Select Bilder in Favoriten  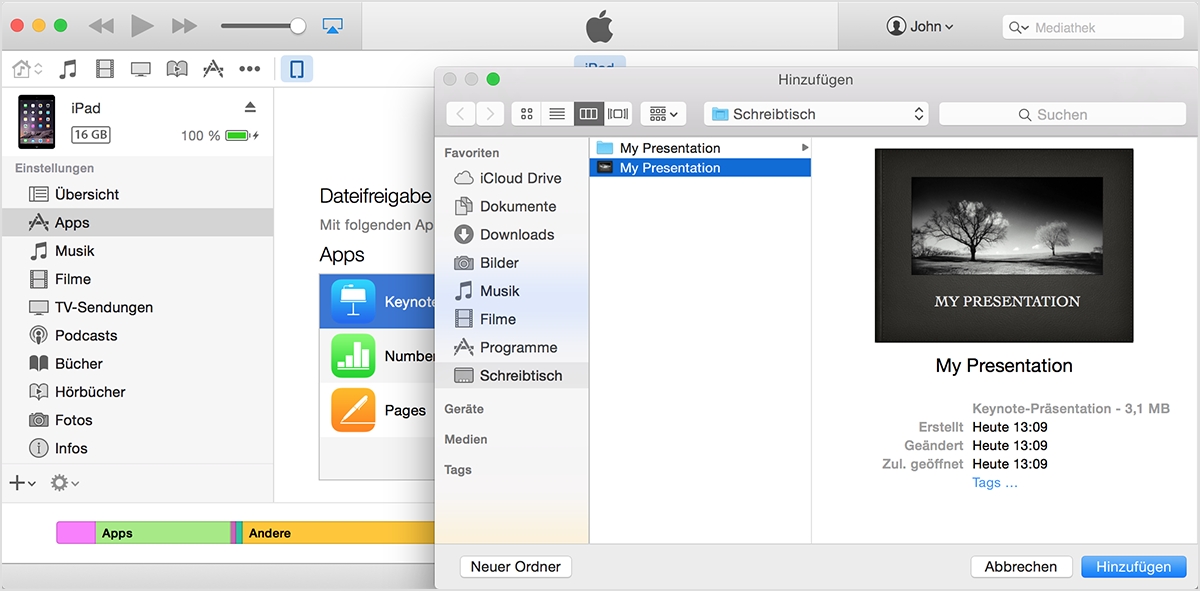[x=512, y=263]
